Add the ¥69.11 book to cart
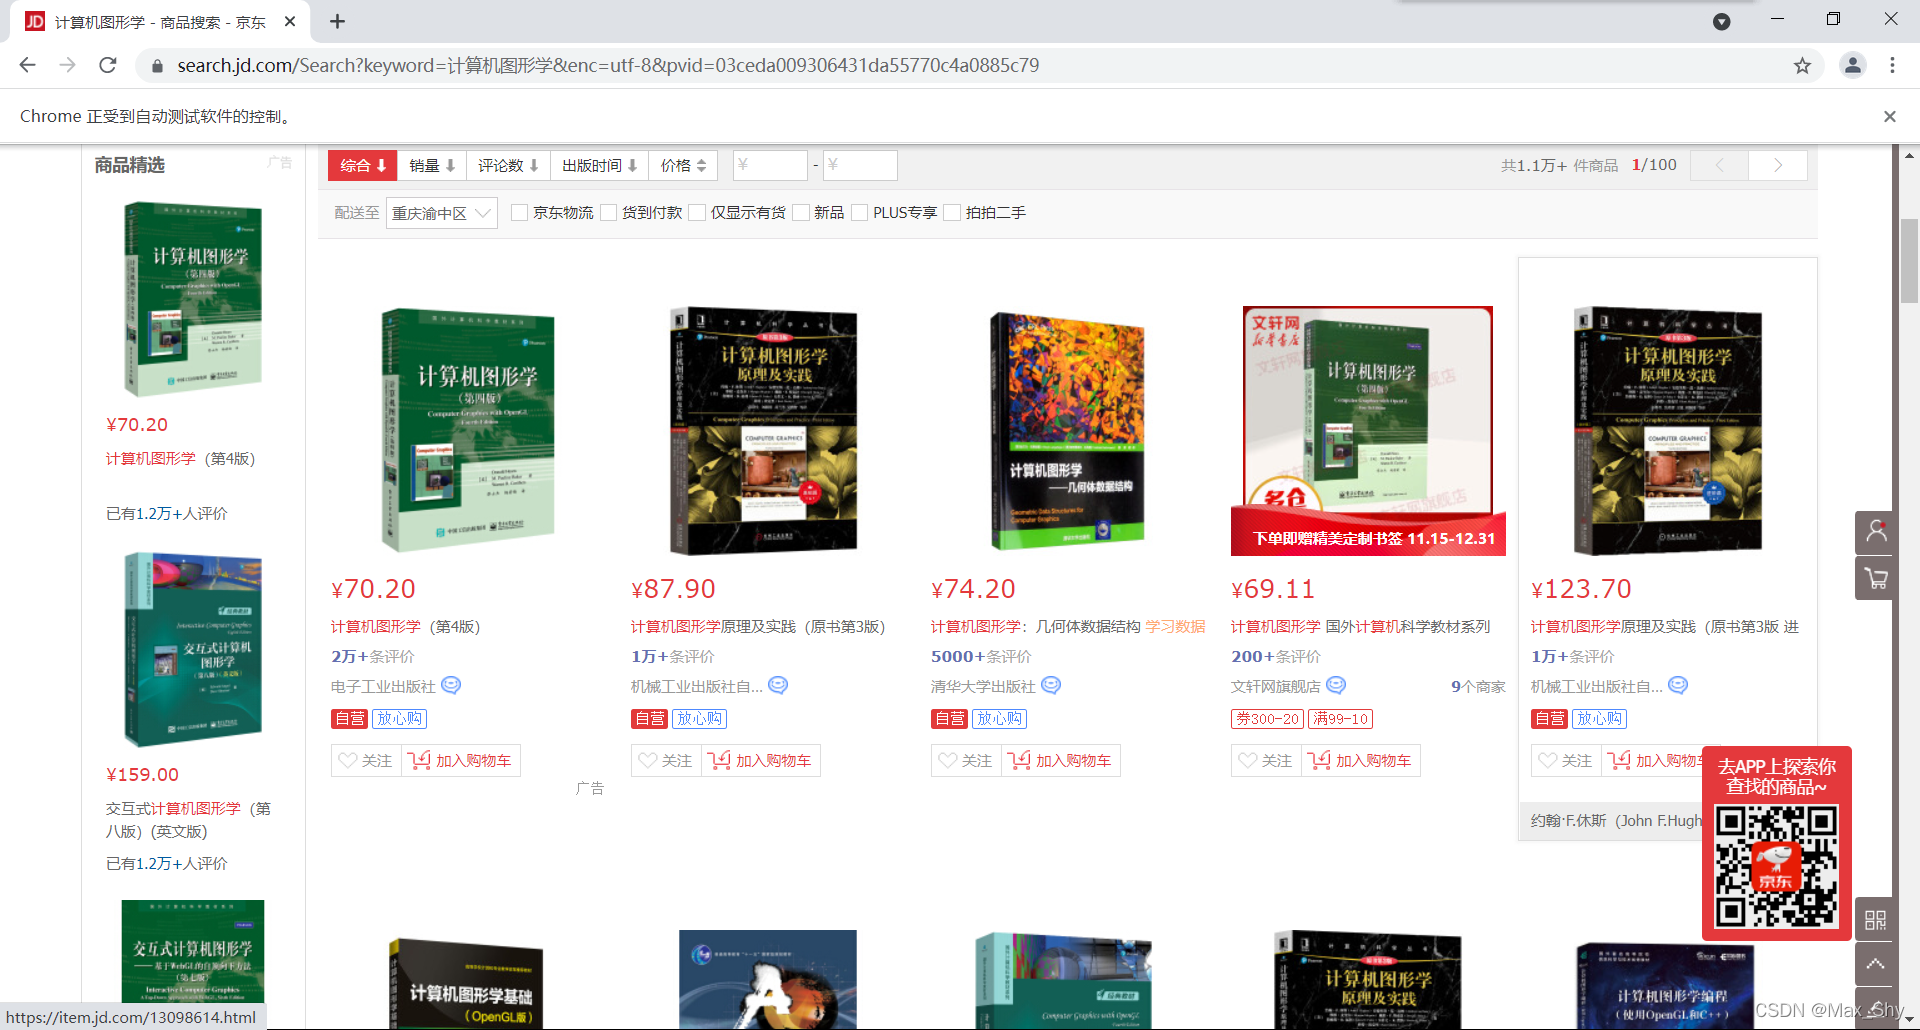 point(1361,761)
